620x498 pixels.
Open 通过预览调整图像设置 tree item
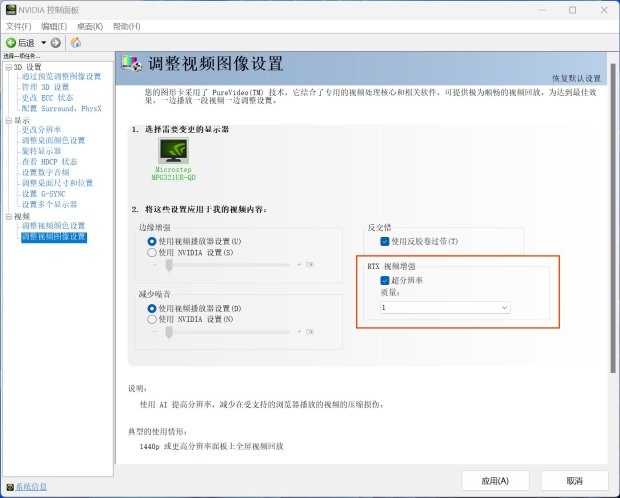[61, 76]
